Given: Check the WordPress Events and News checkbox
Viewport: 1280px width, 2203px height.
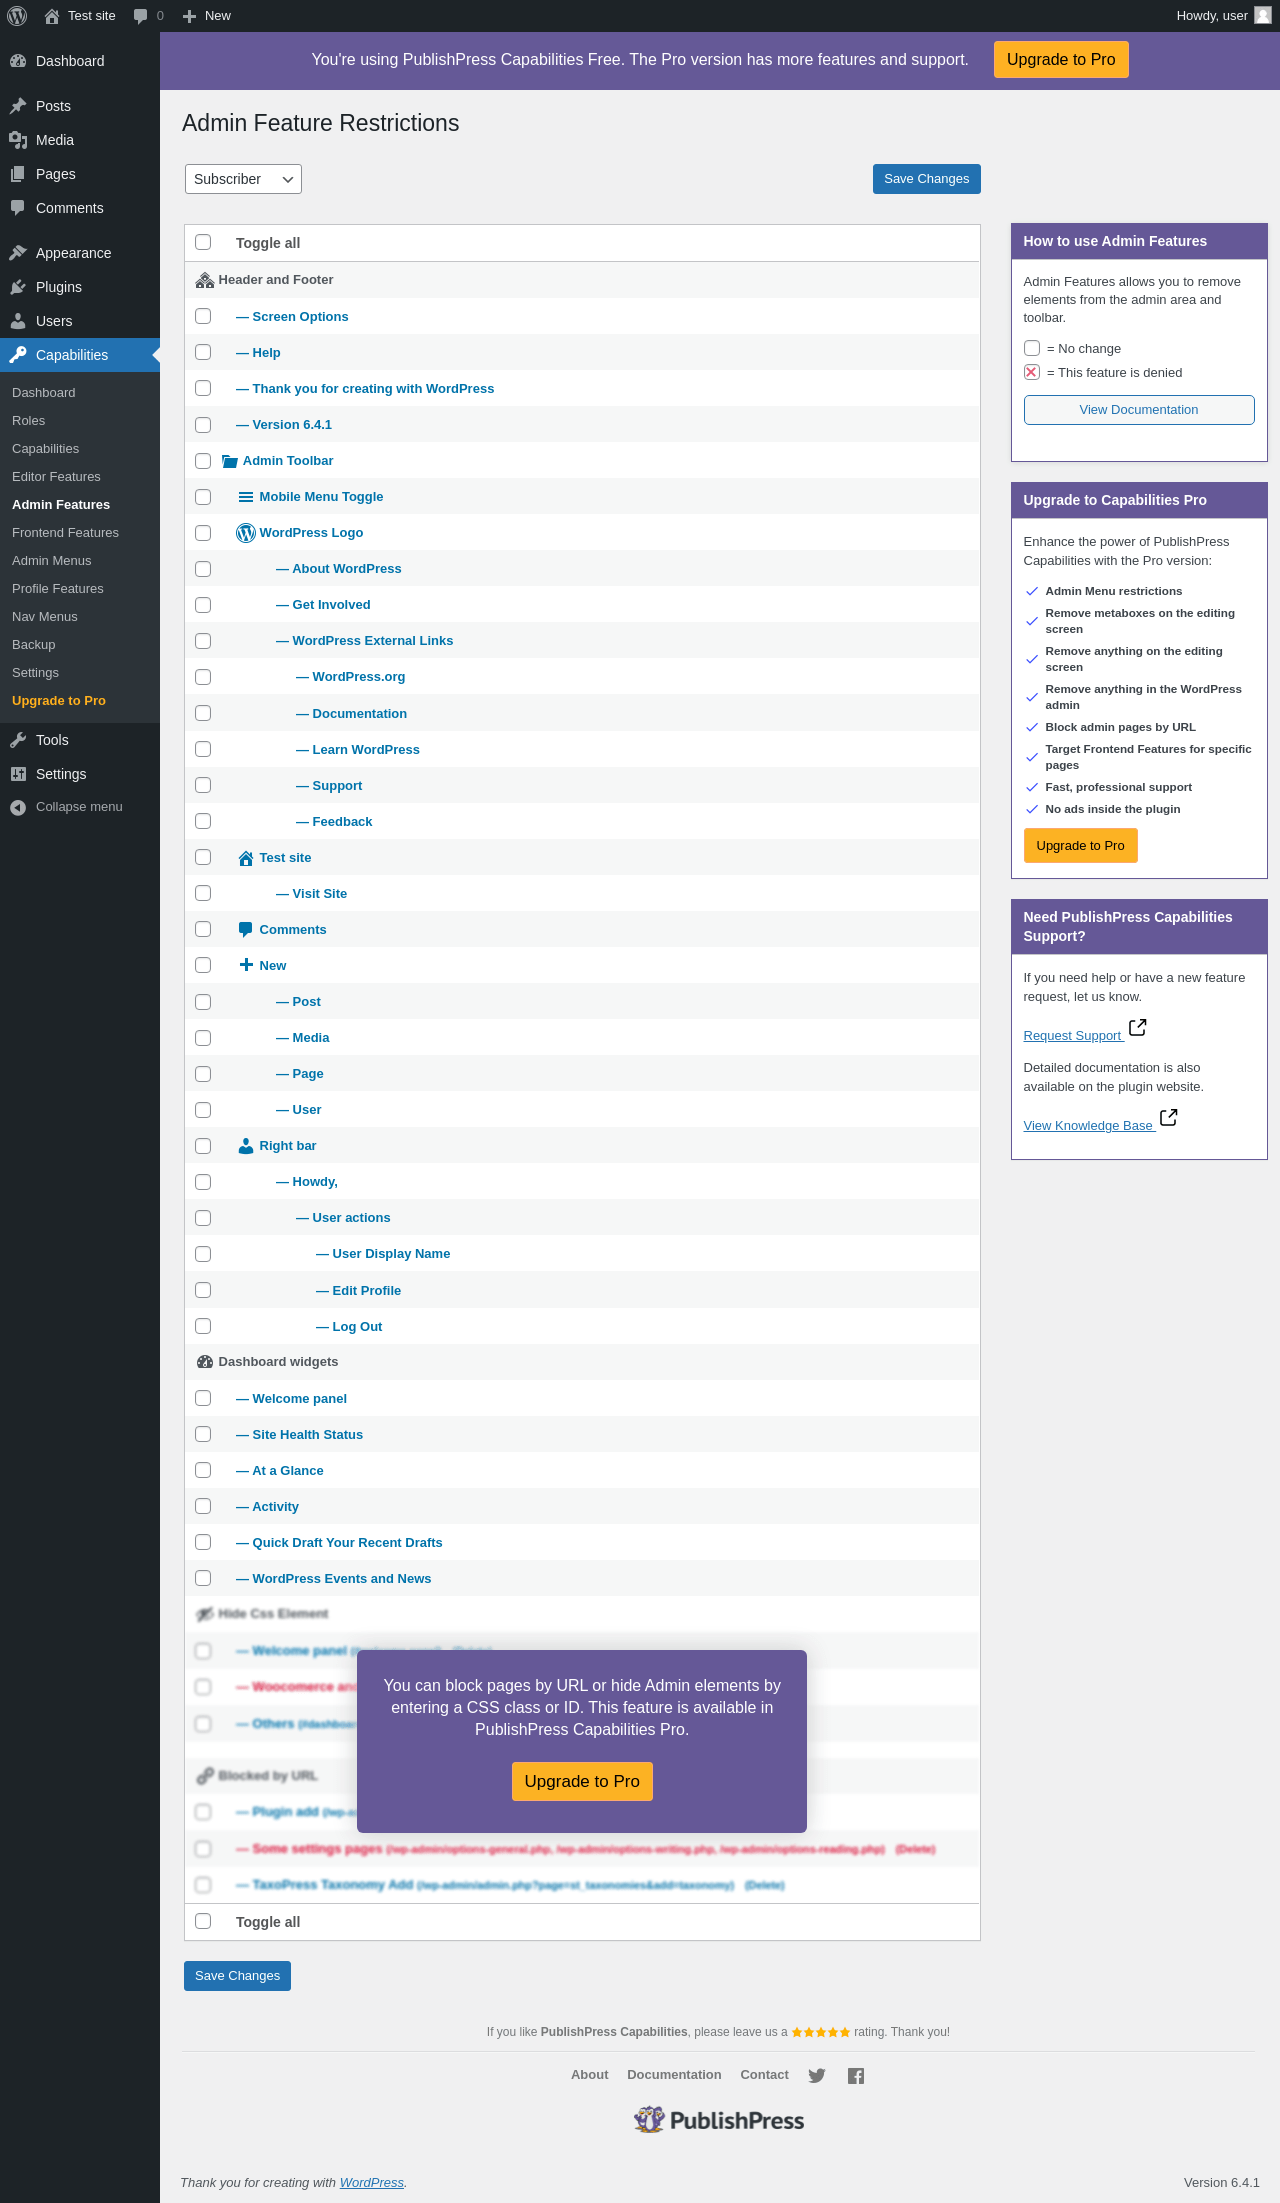Looking at the screenshot, I should [203, 1578].
